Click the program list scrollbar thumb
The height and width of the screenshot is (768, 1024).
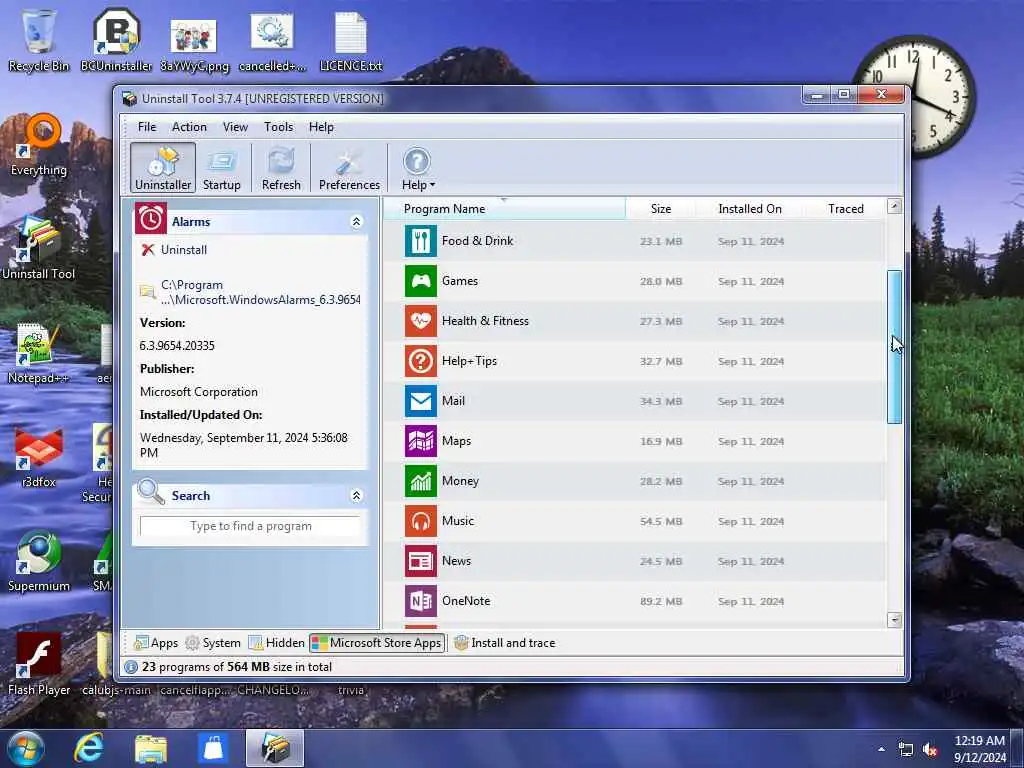pos(895,347)
